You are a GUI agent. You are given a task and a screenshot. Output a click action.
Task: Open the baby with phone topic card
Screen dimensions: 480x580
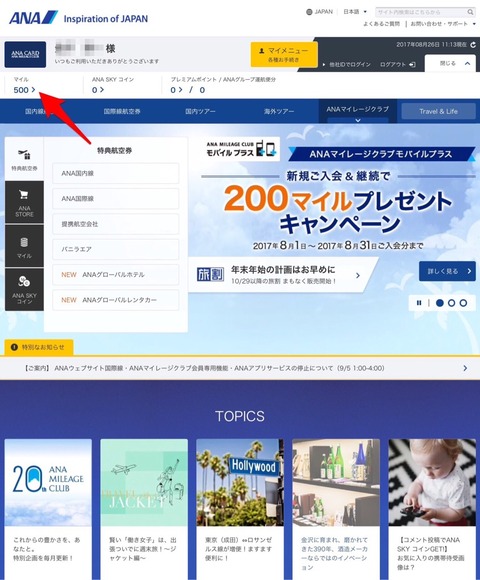432,509
